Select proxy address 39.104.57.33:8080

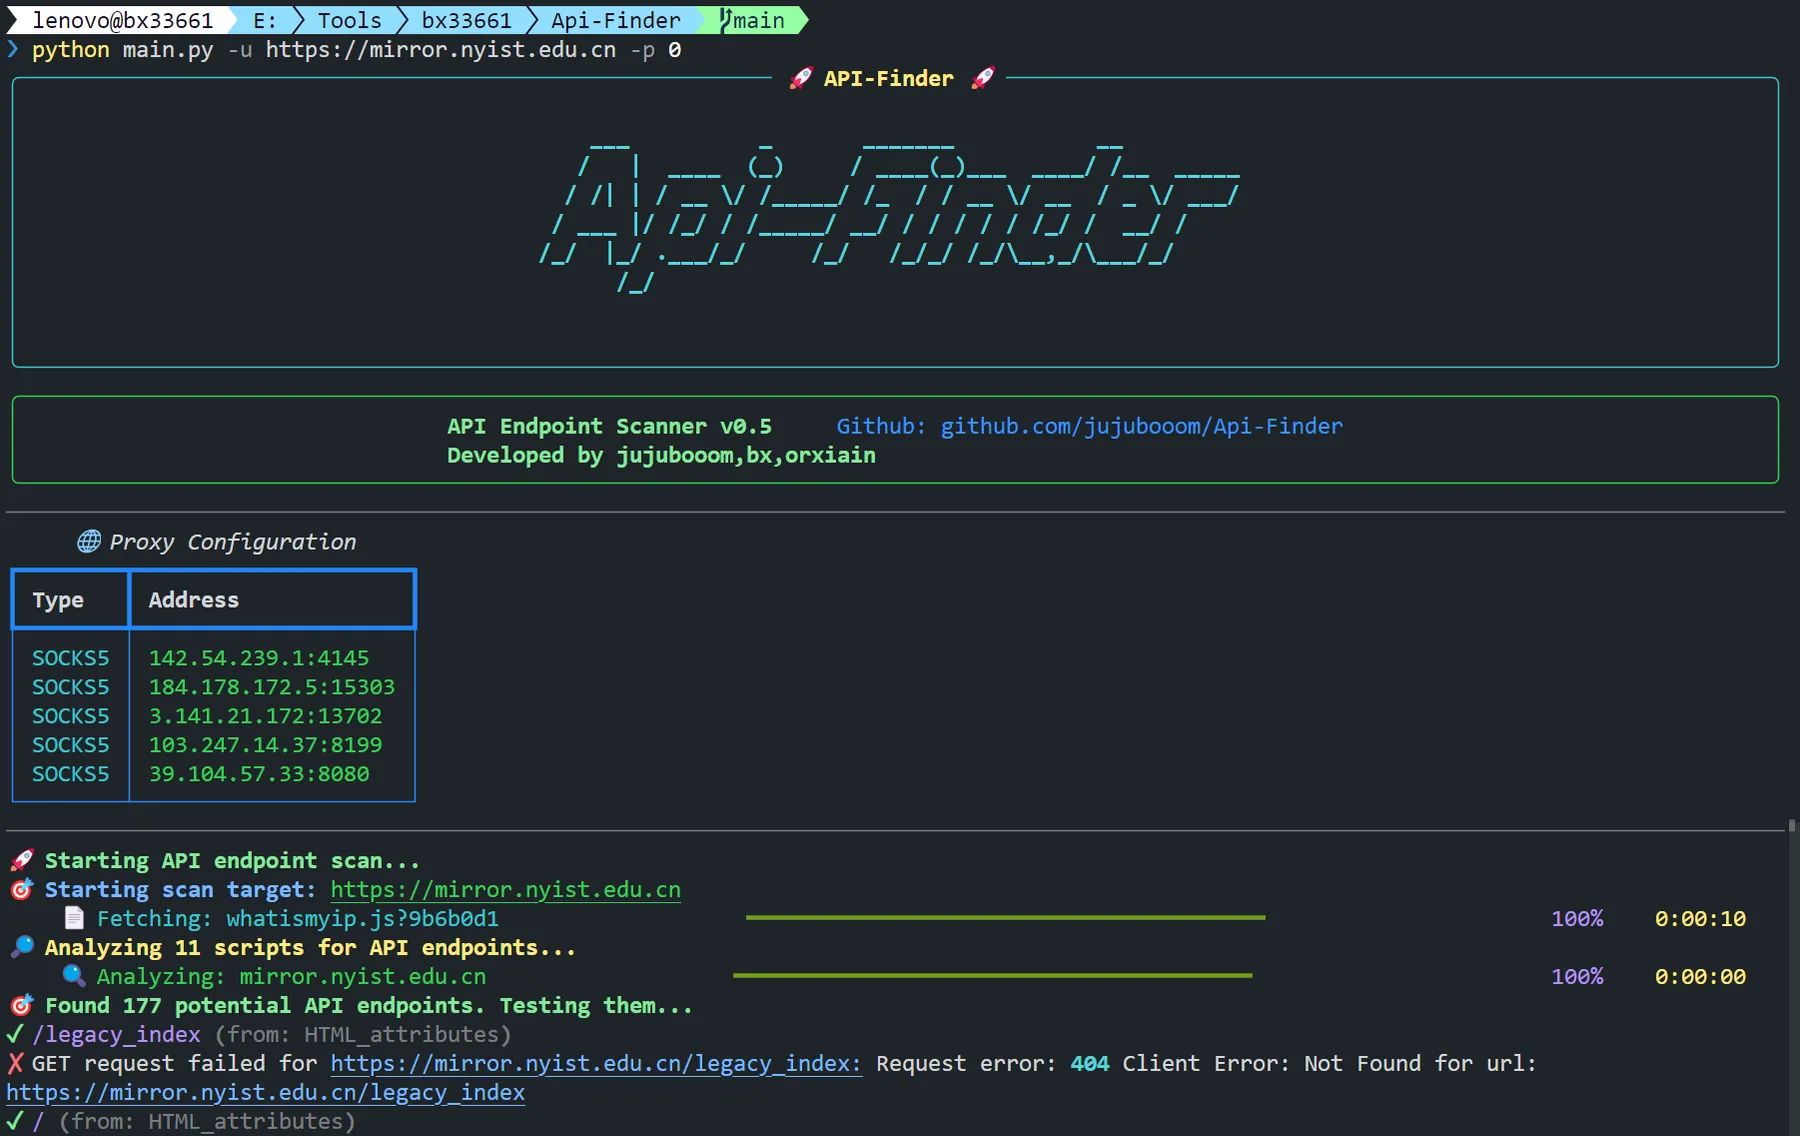pos(259,774)
